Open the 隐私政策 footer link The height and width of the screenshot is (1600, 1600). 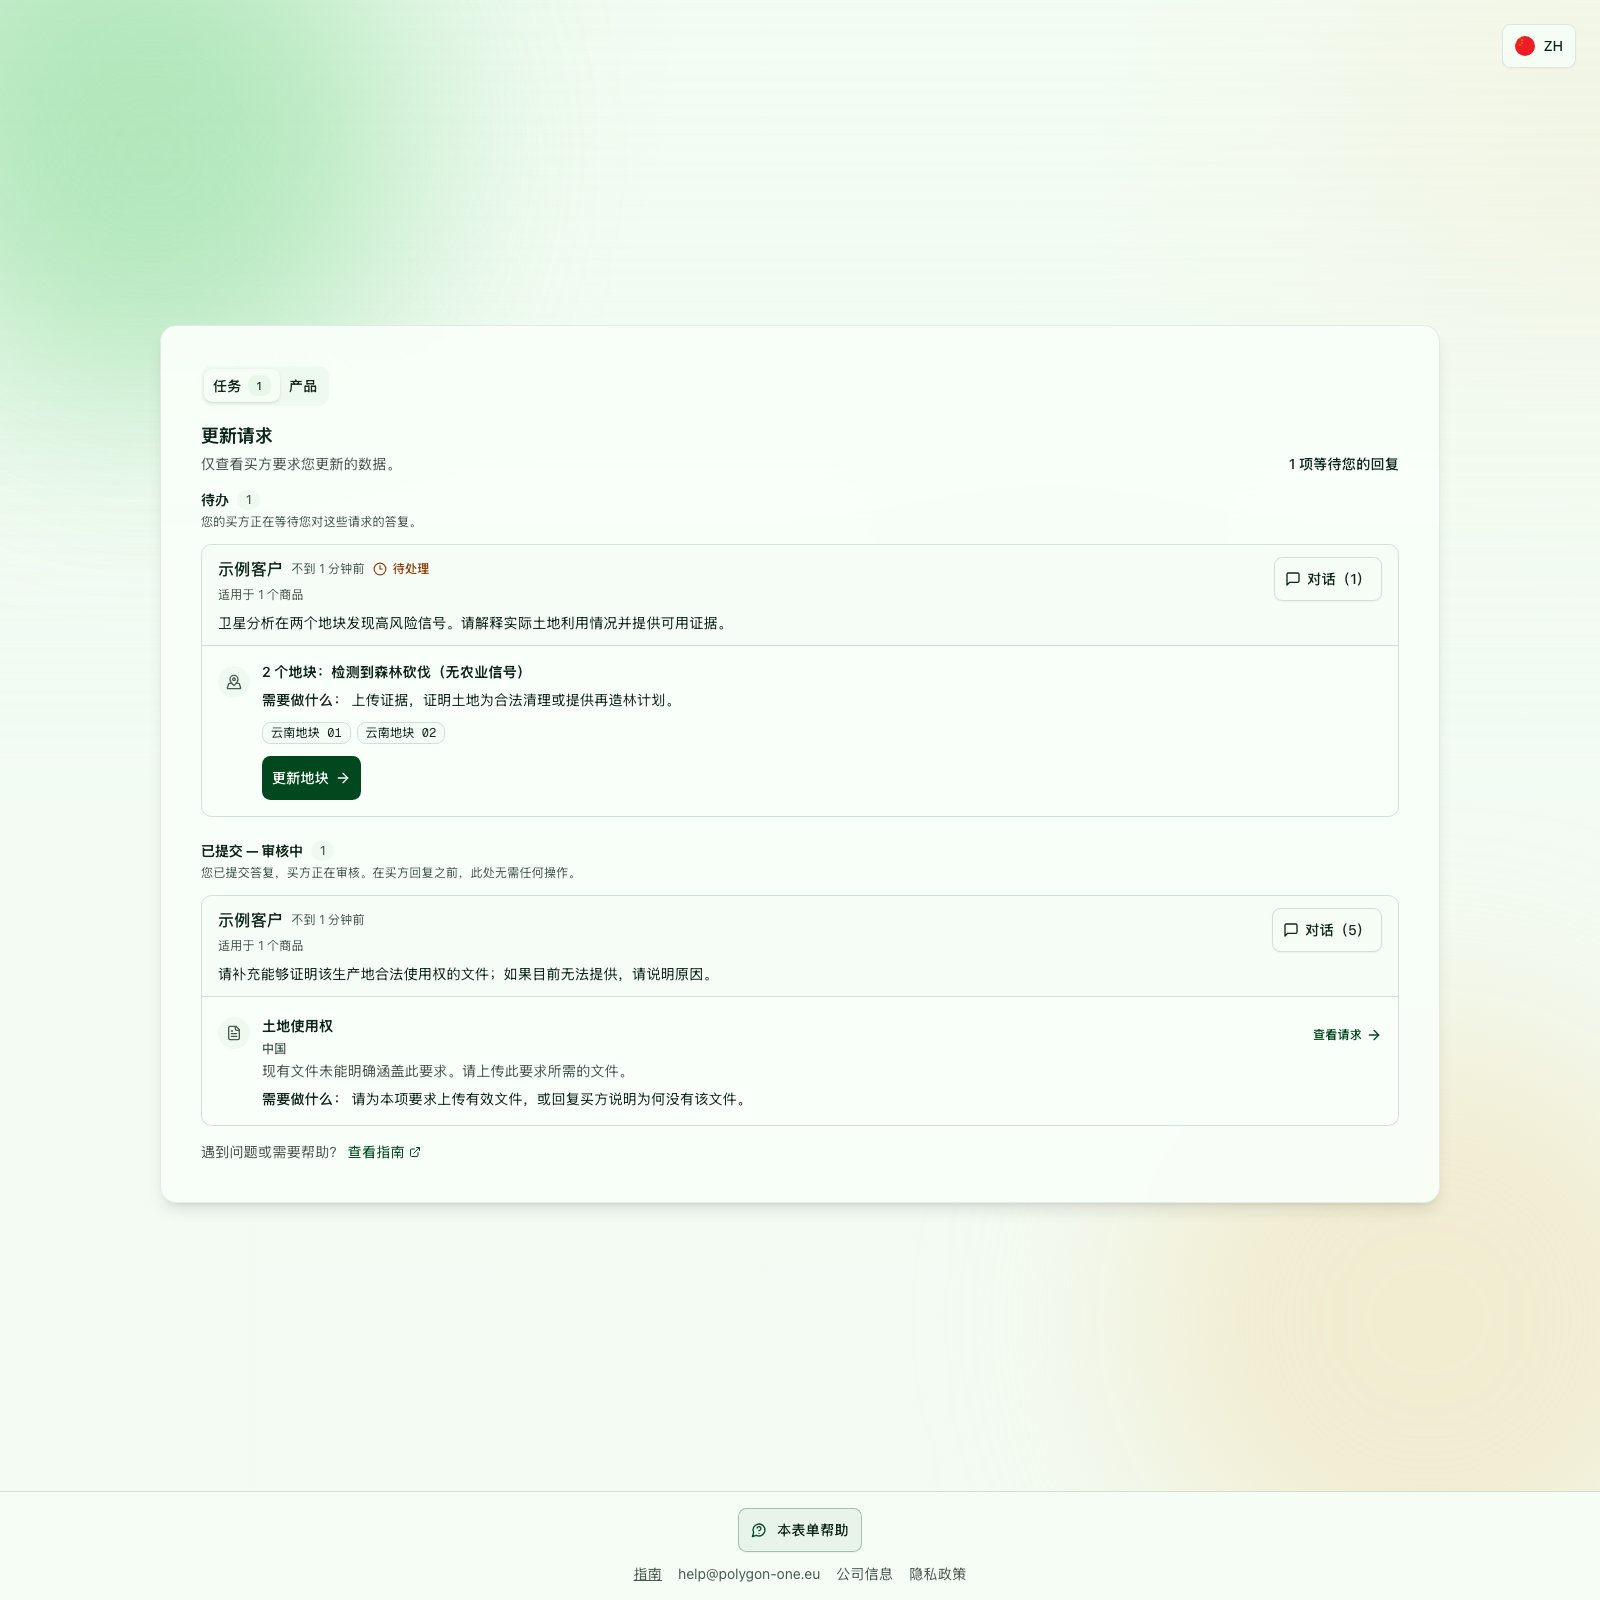click(x=938, y=1574)
